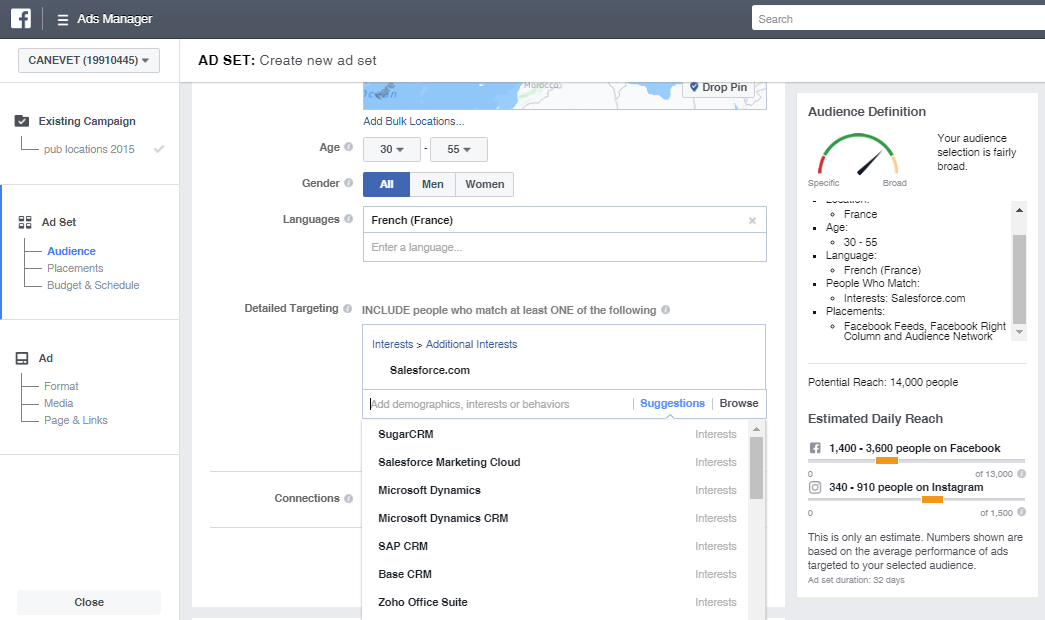Screen dimensions: 1045x620
Task: Show the Connections info tooltip icon
Action: point(349,498)
